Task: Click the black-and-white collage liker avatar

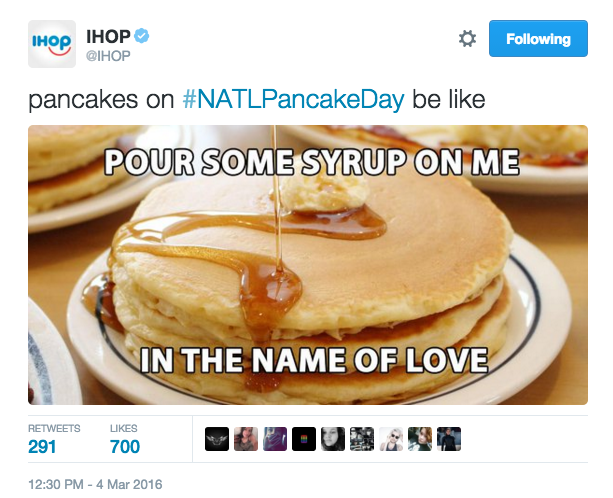Action: coord(362,439)
